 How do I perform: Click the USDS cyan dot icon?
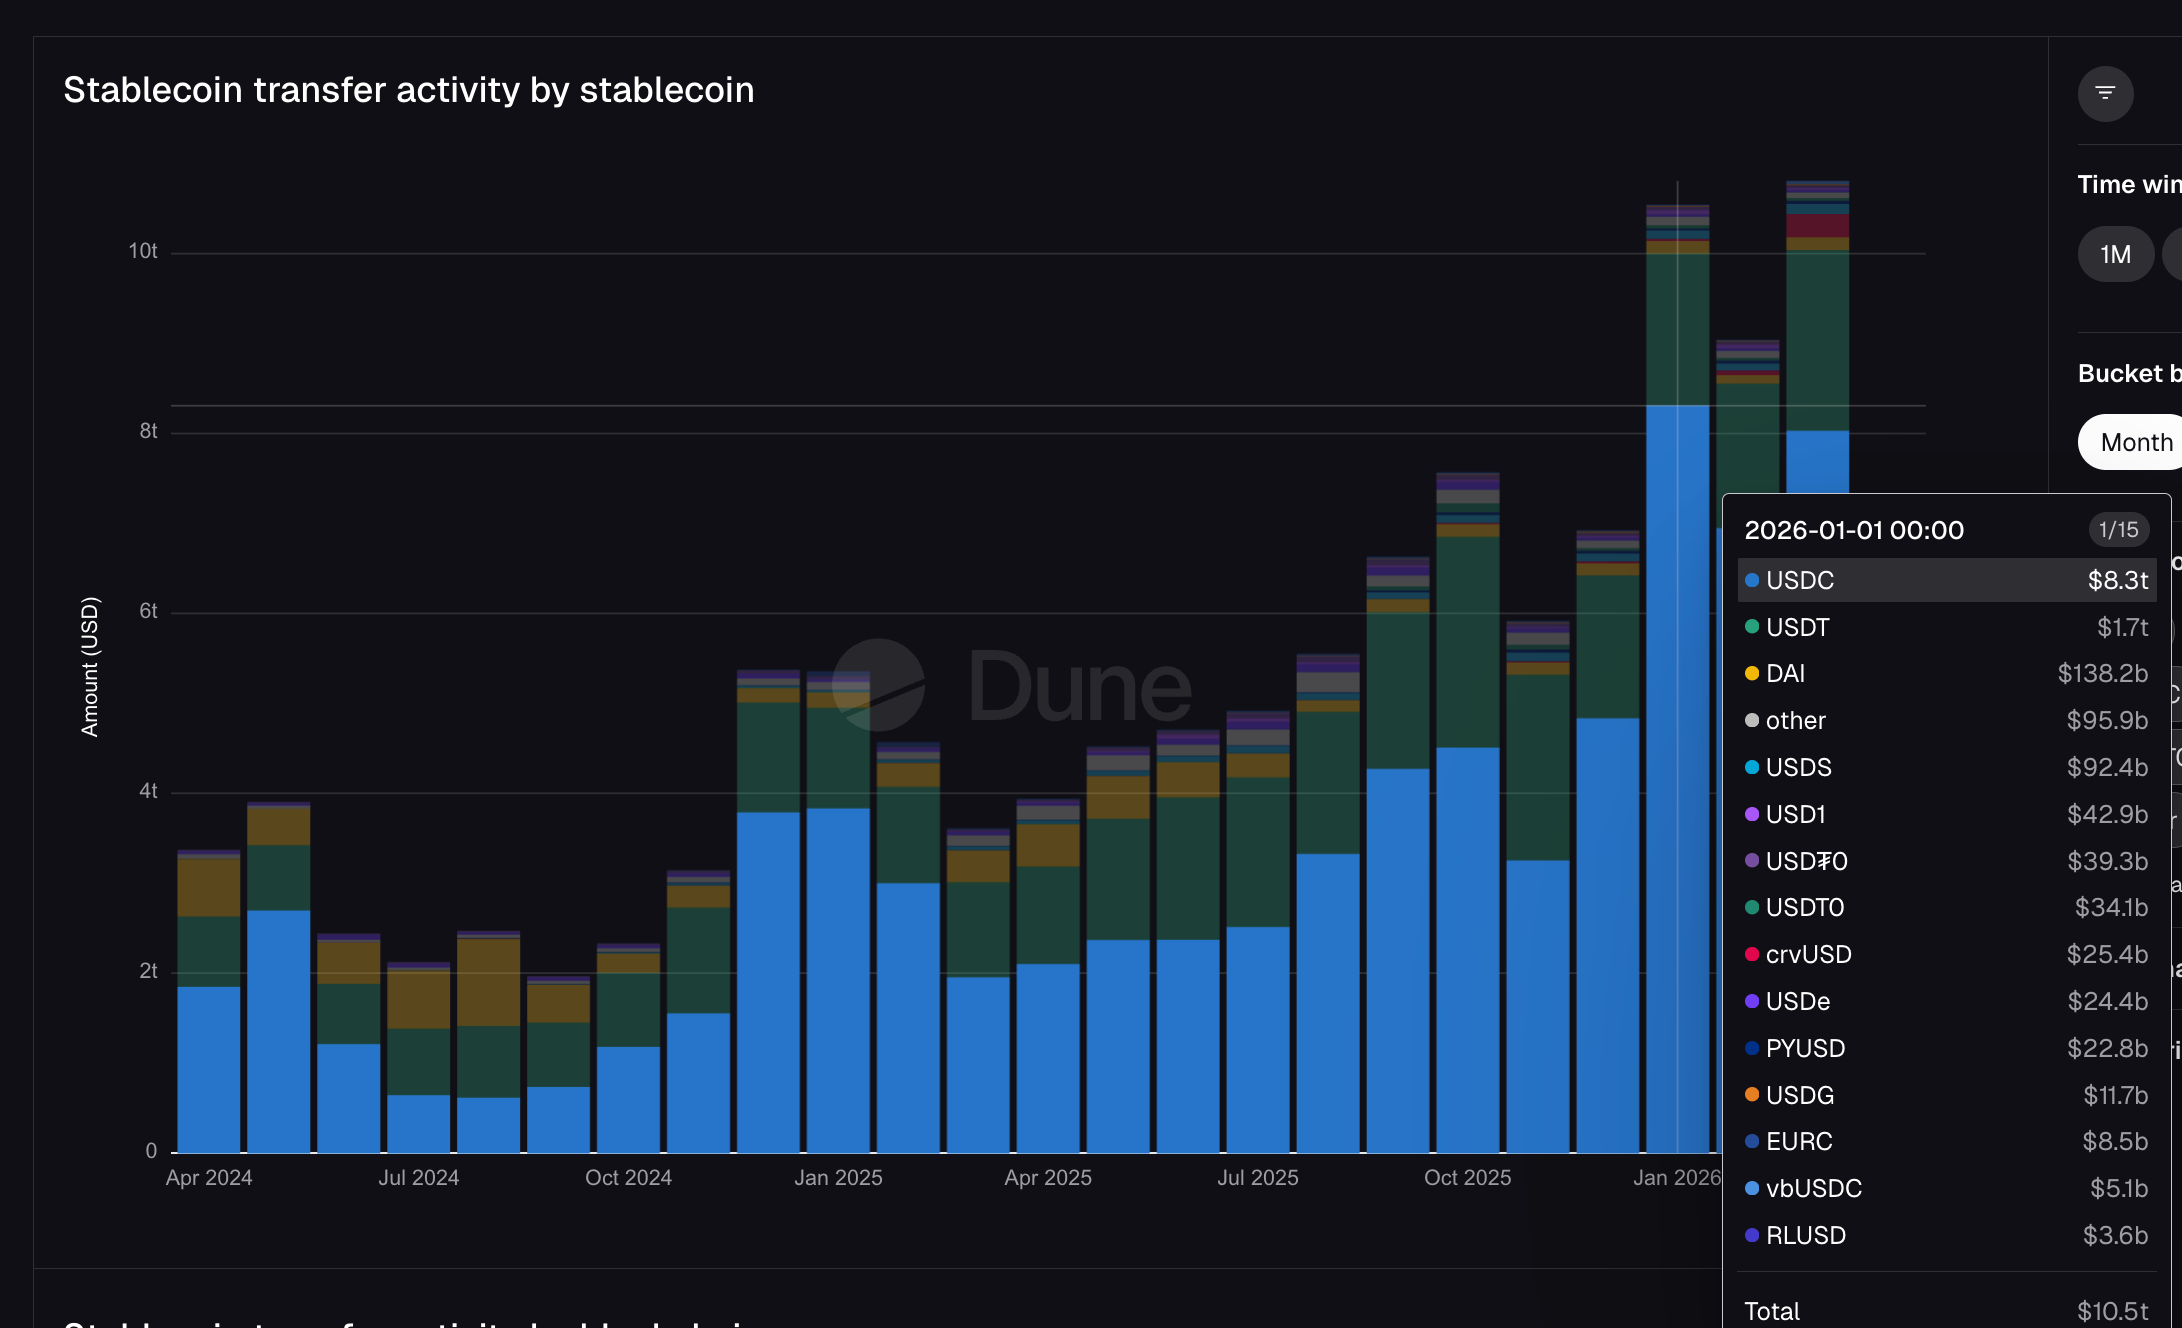click(1752, 767)
